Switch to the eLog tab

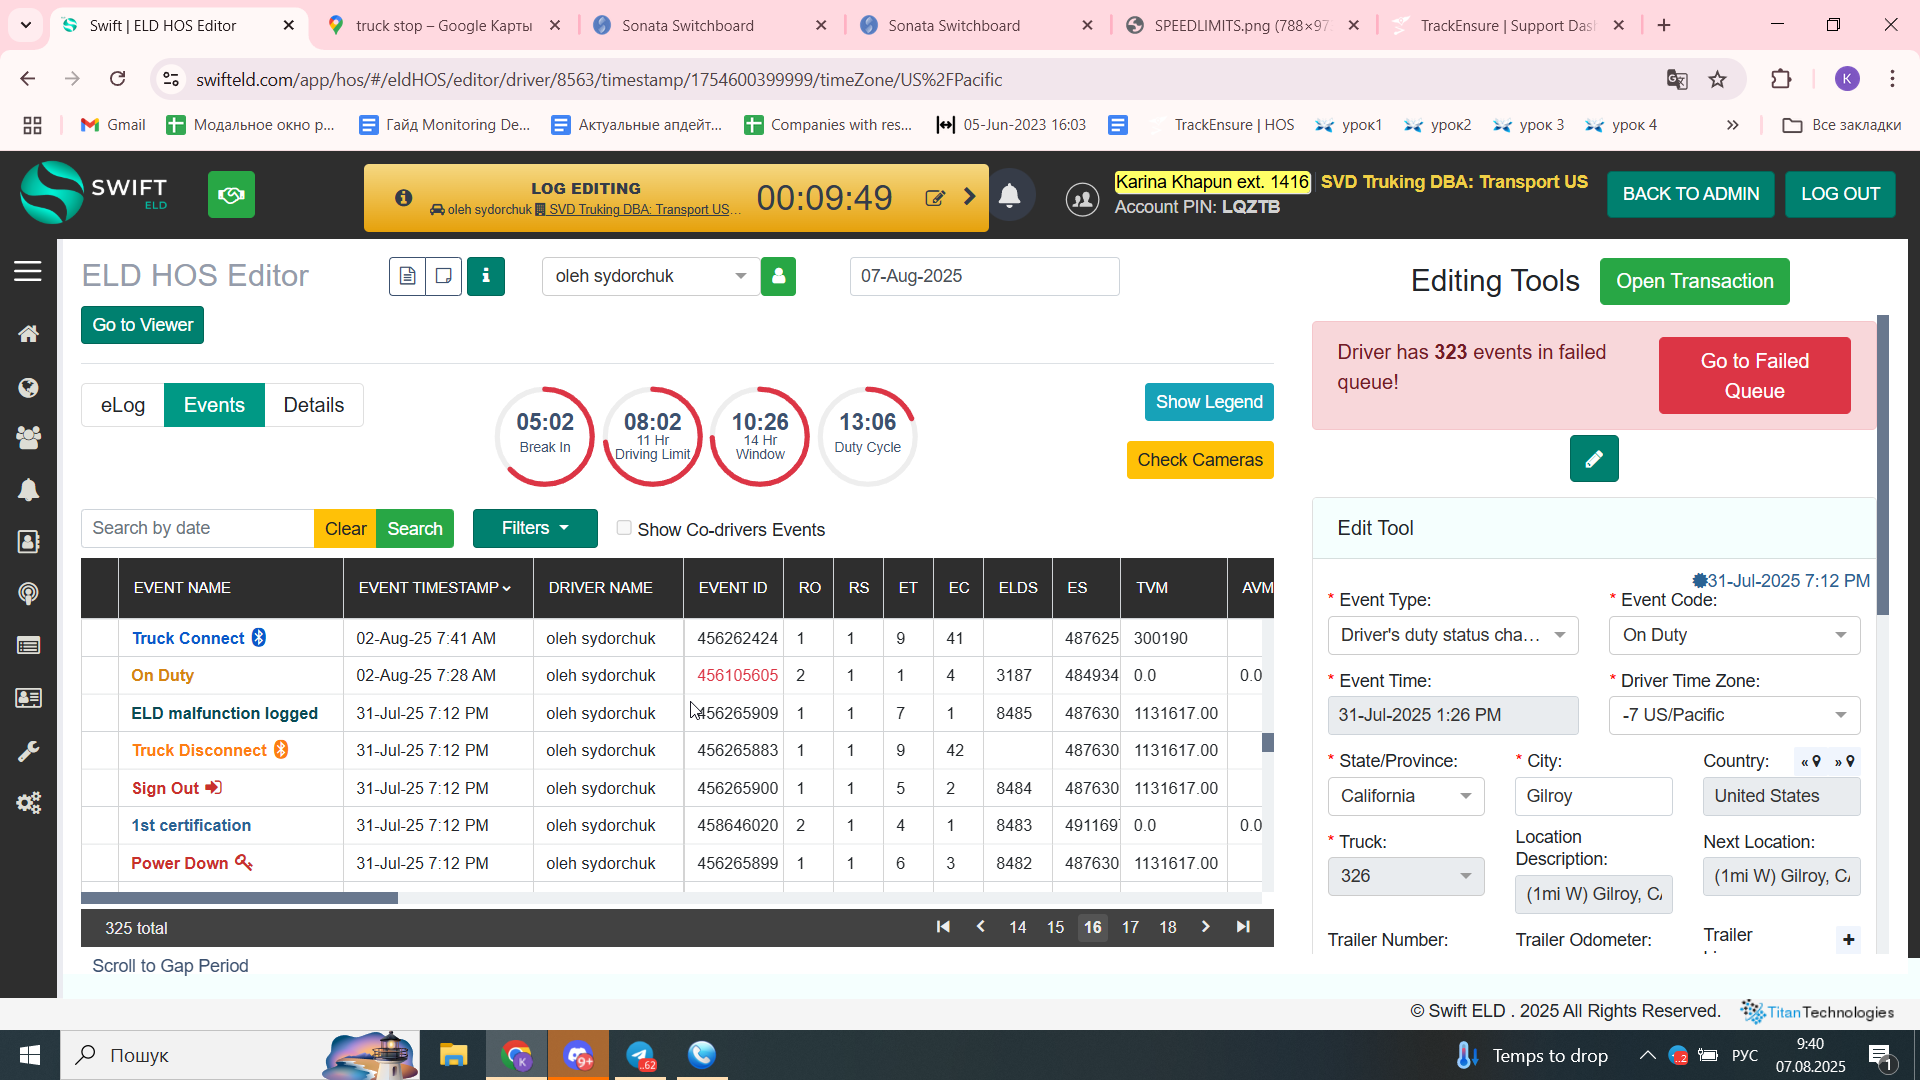coord(123,405)
